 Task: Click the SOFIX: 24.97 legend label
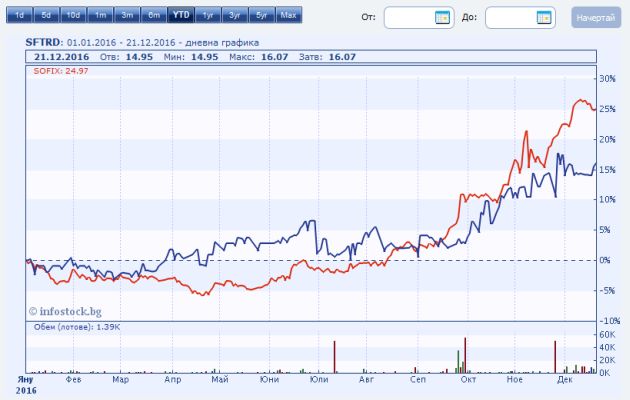click(x=61, y=71)
